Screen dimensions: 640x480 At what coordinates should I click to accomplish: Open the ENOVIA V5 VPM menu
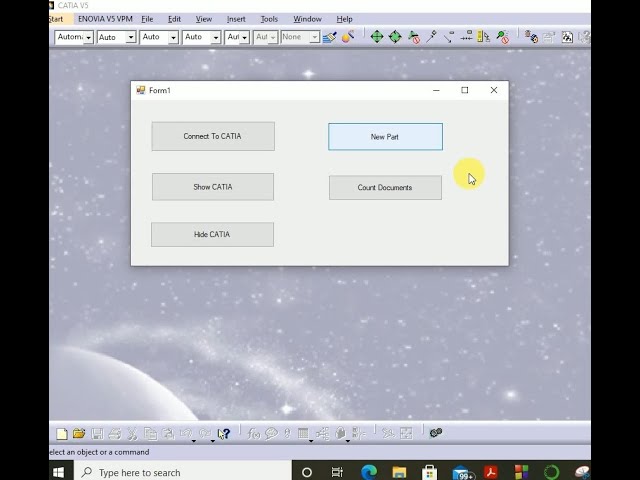[x=105, y=19]
